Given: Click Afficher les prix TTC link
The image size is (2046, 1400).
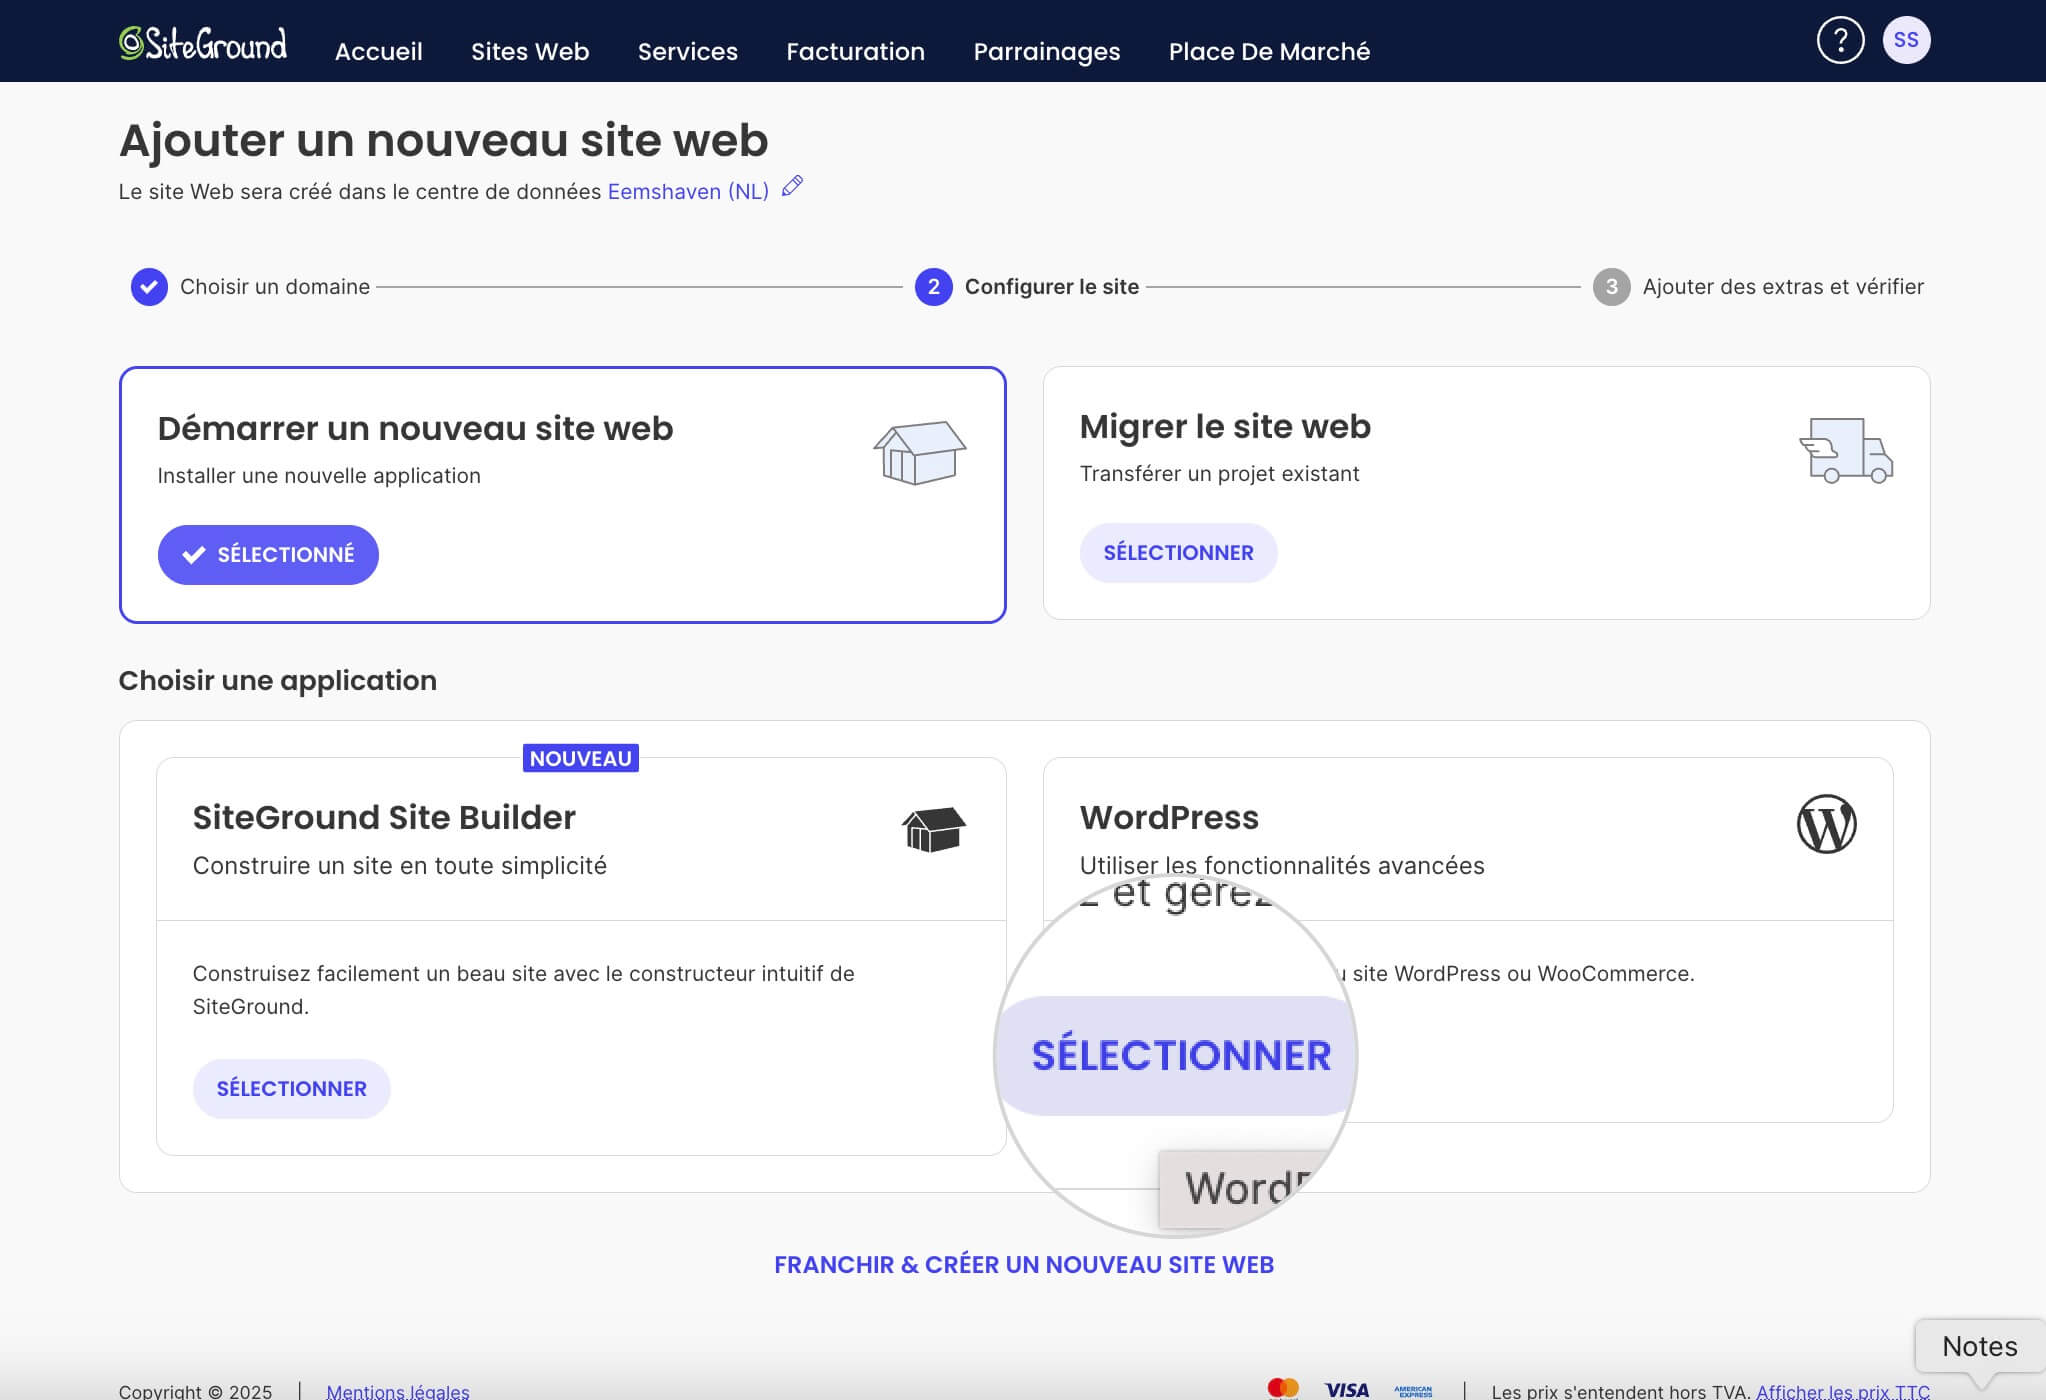Looking at the screenshot, I should [1843, 1391].
